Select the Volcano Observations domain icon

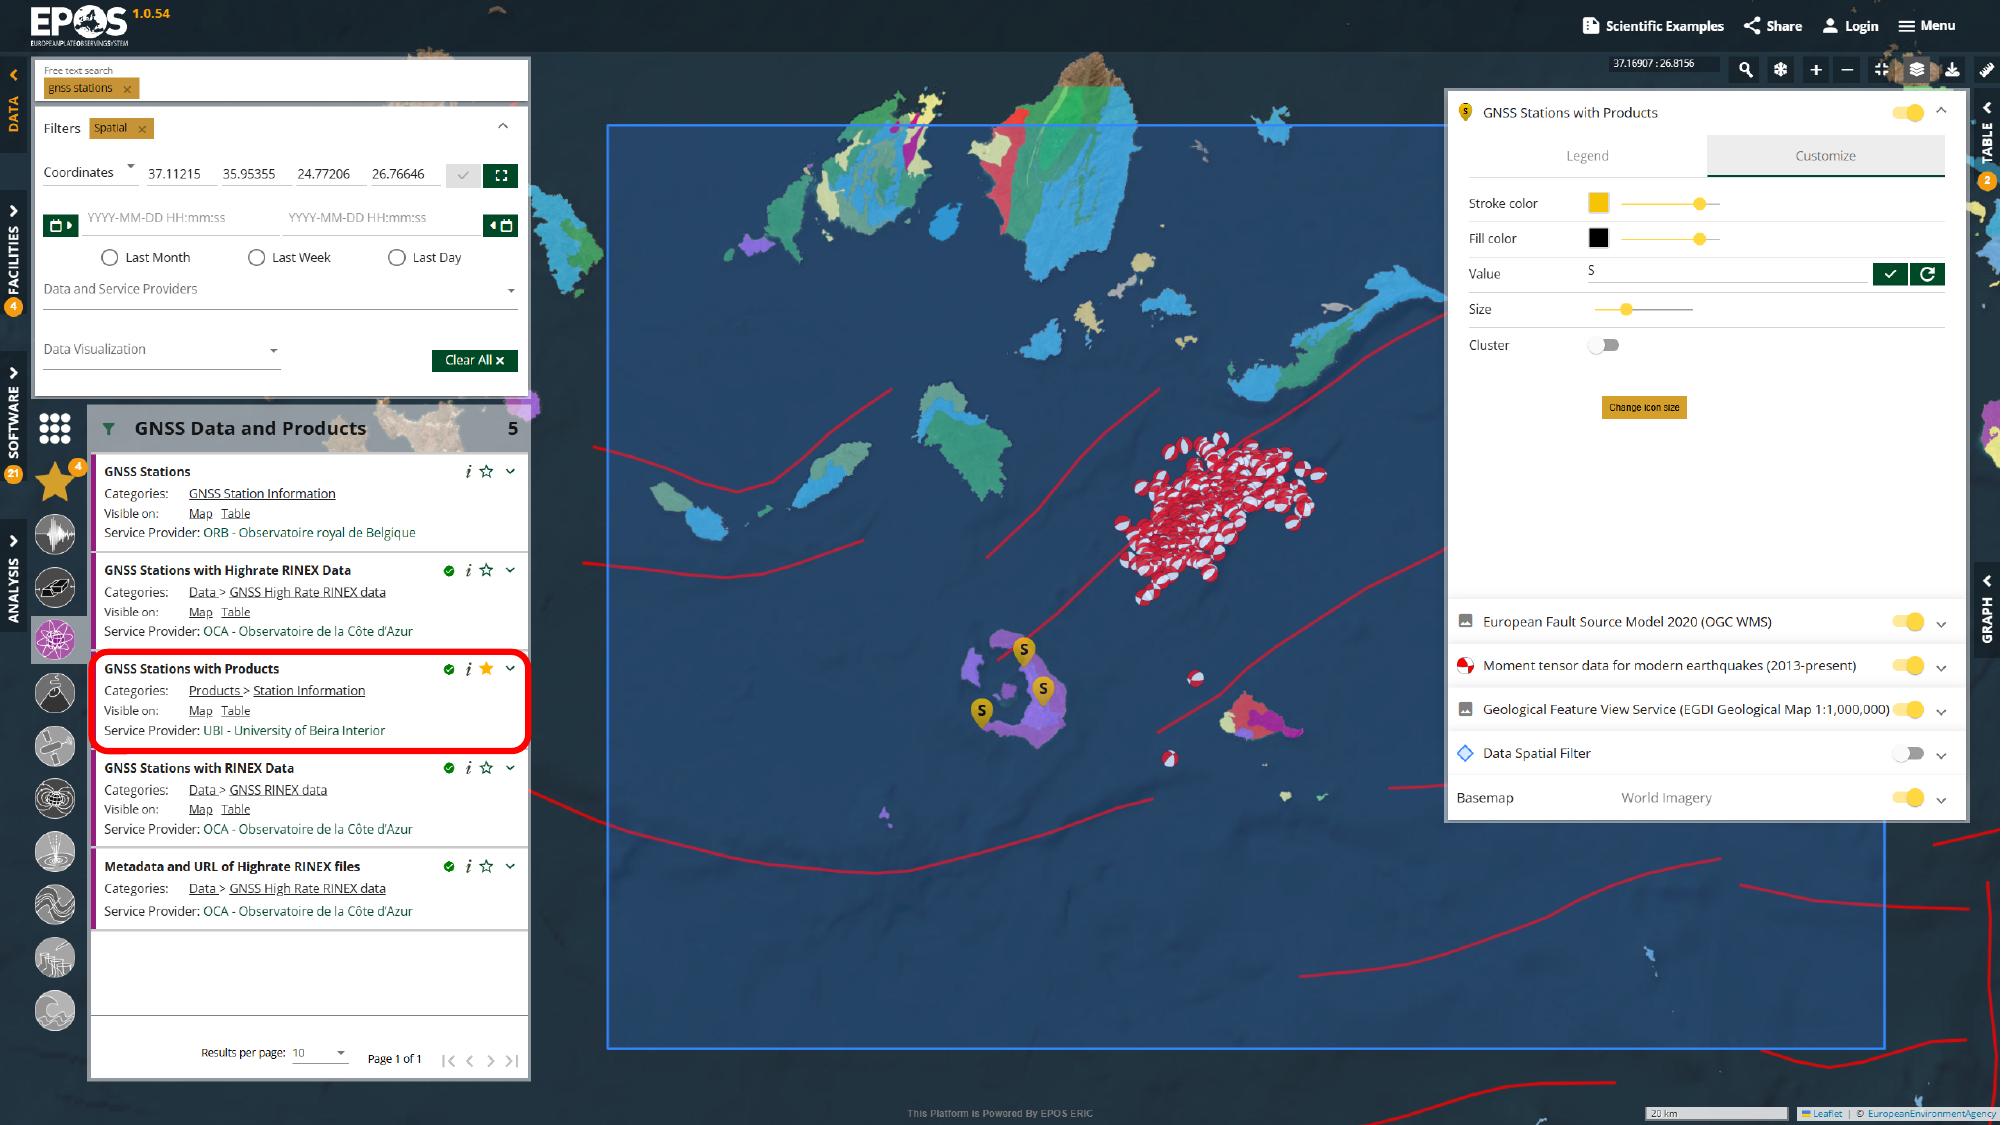(x=55, y=692)
